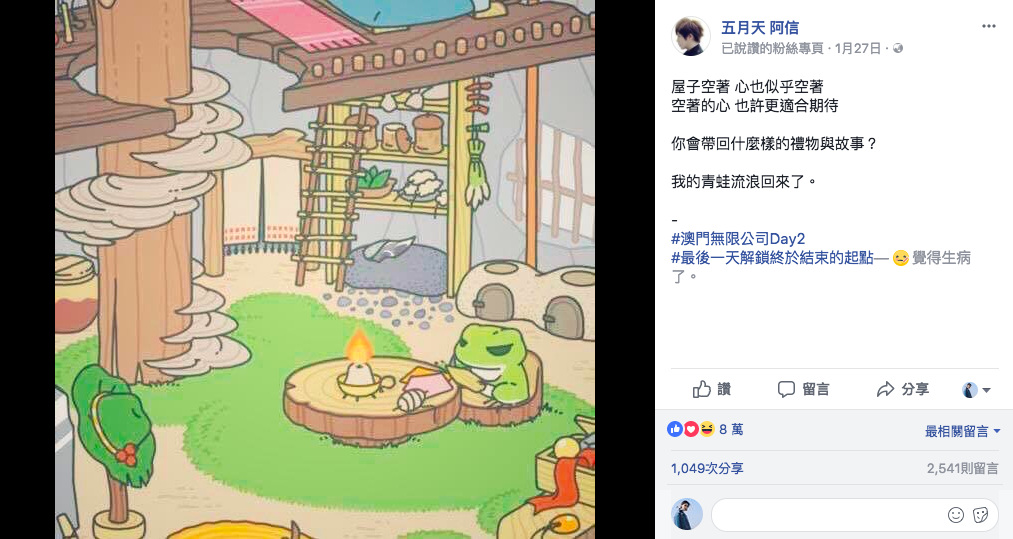Image resolution: width=1013 pixels, height=539 pixels.
Task: Click the blue like reaction icon
Action: tap(675, 429)
